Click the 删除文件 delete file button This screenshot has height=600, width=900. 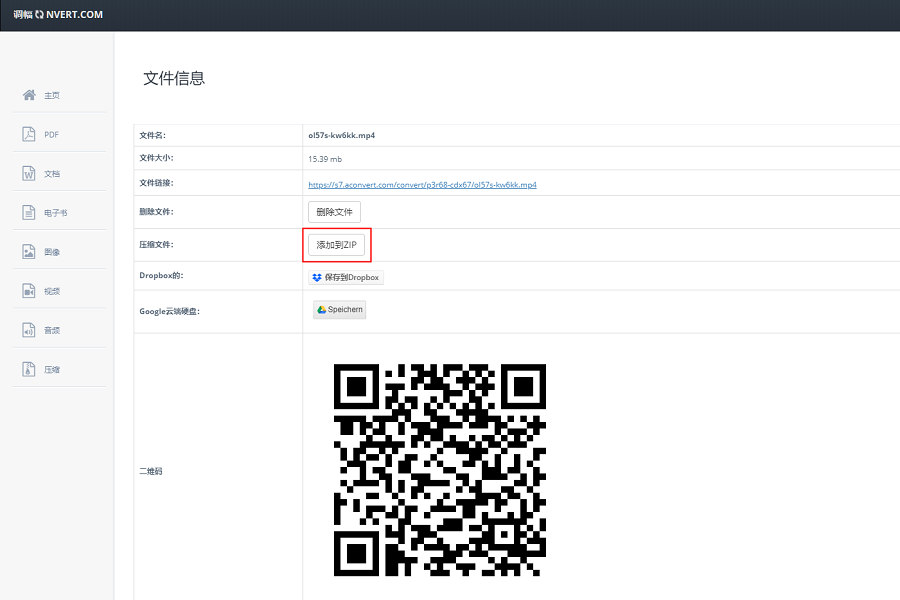pyautogui.click(x=335, y=212)
